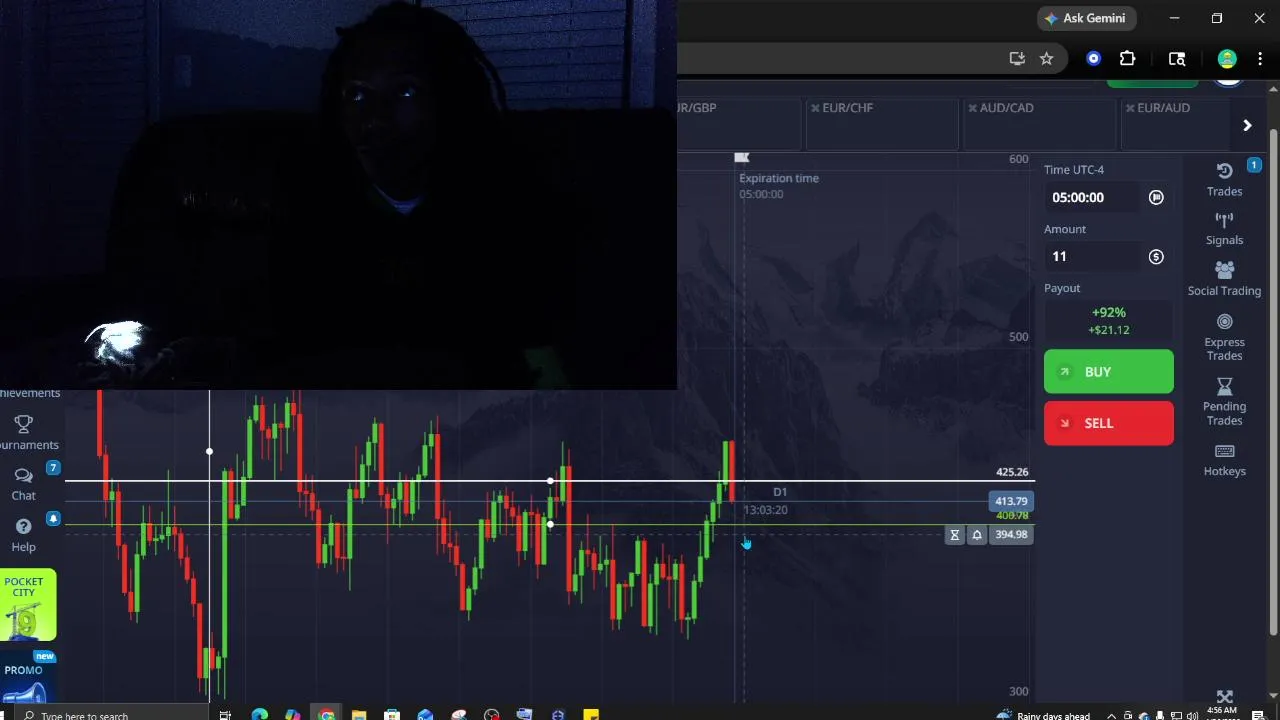Open Google Chrome from the taskbar
The width and height of the screenshot is (1280, 720).
point(326,715)
